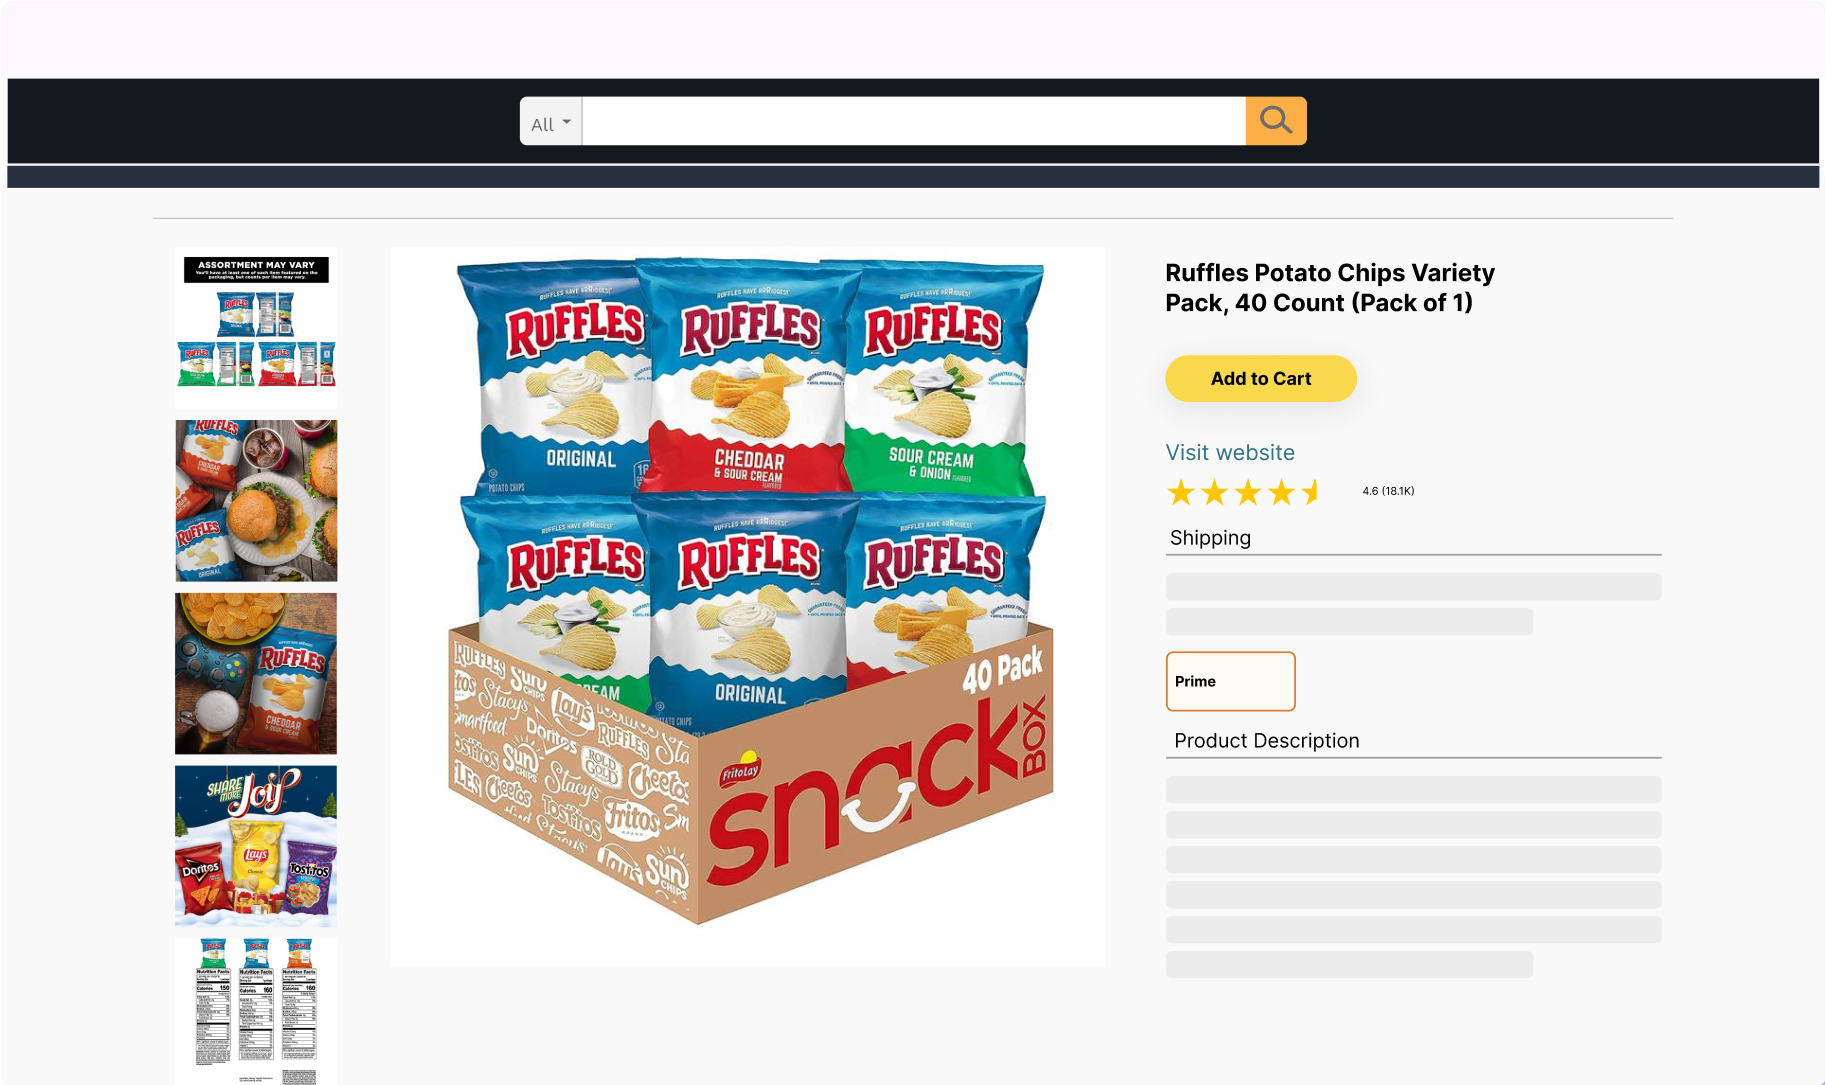Viewport: 1825px width, 1085px height.
Task: Expand the All search category dropdown
Action: (549, 121)
